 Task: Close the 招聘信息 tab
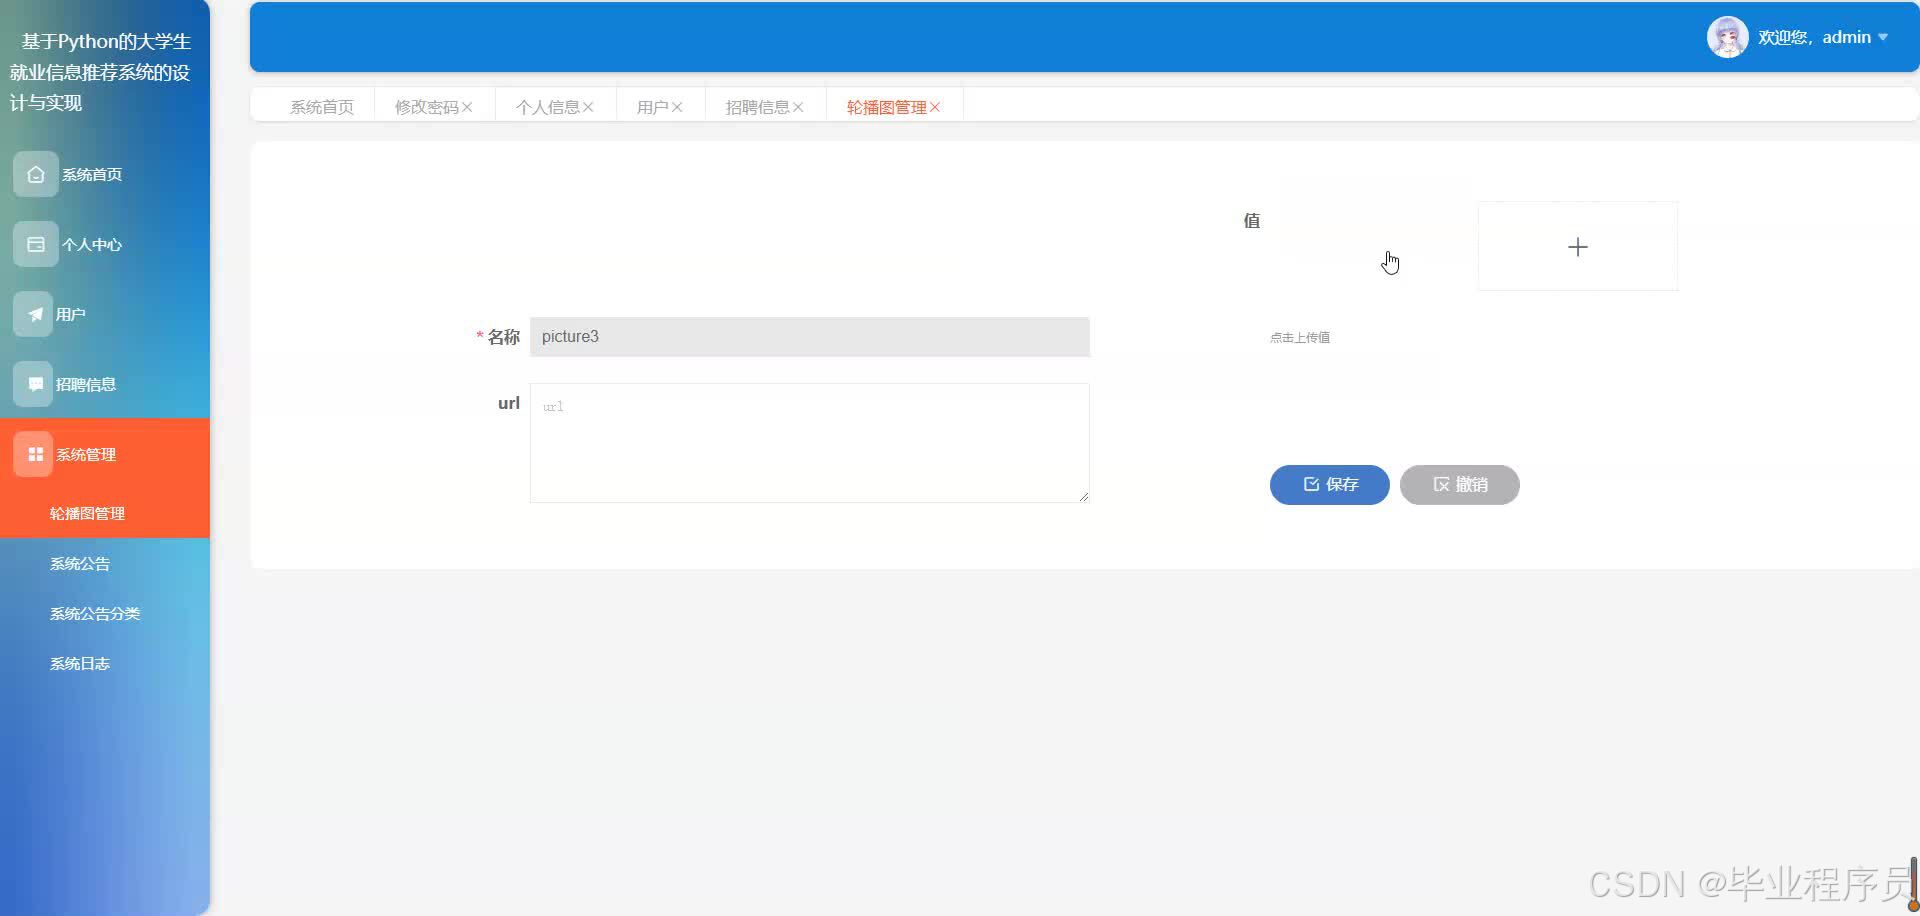[x=798, y=107]
